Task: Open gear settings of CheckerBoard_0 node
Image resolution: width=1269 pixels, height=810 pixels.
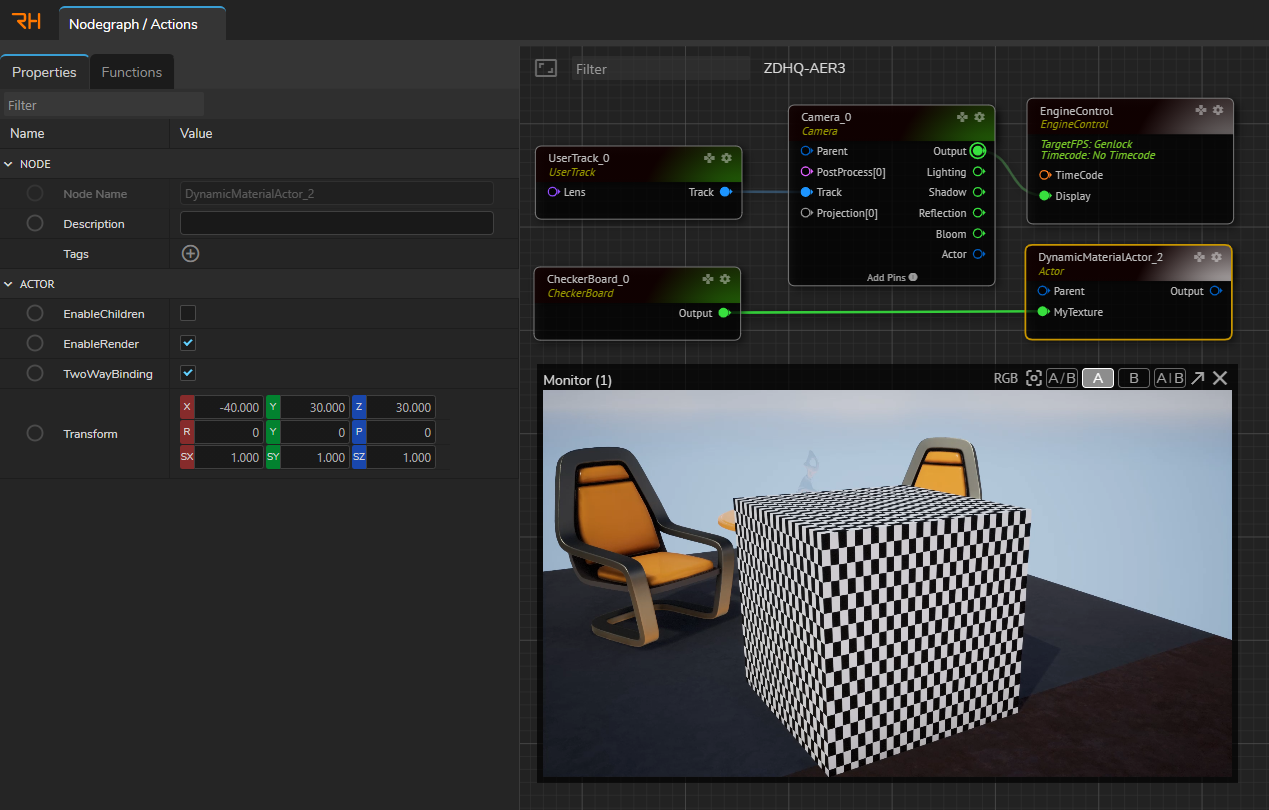Action: (726, 279)
